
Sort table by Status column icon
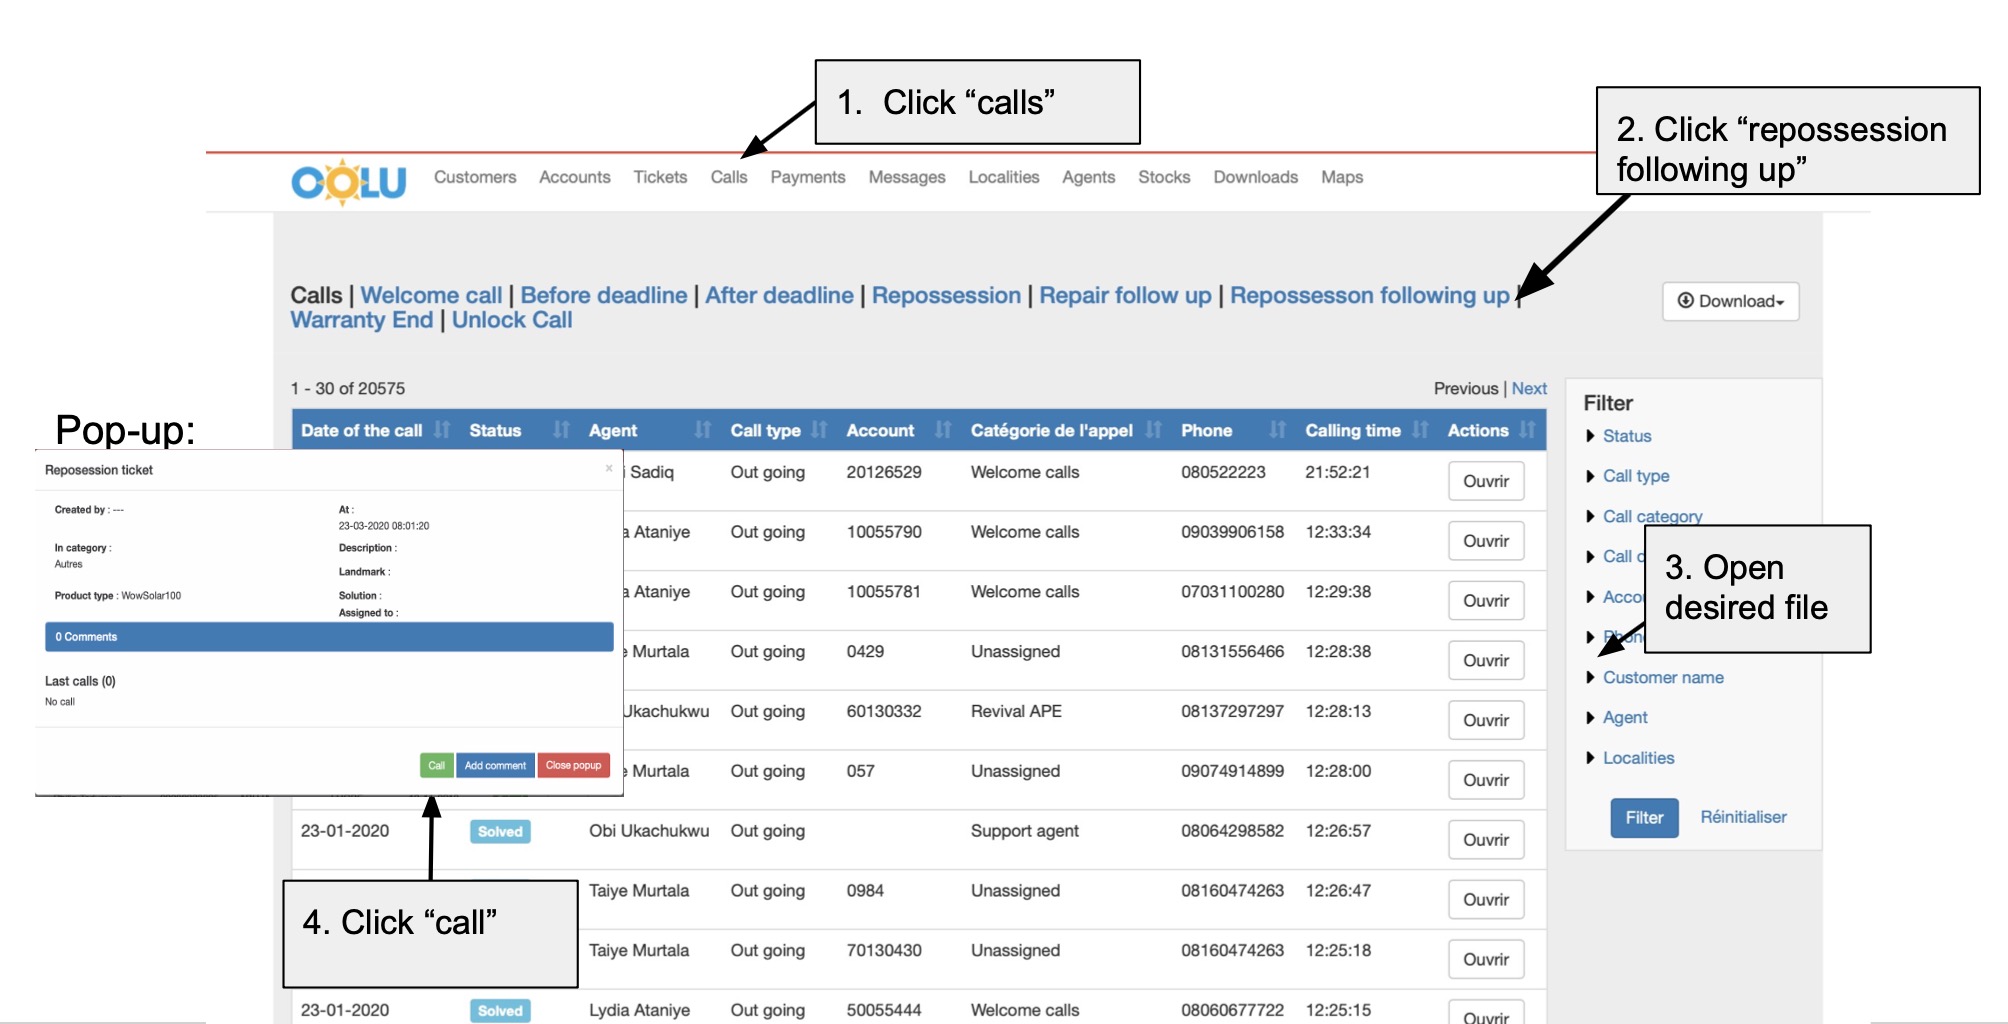coord(561,430)
